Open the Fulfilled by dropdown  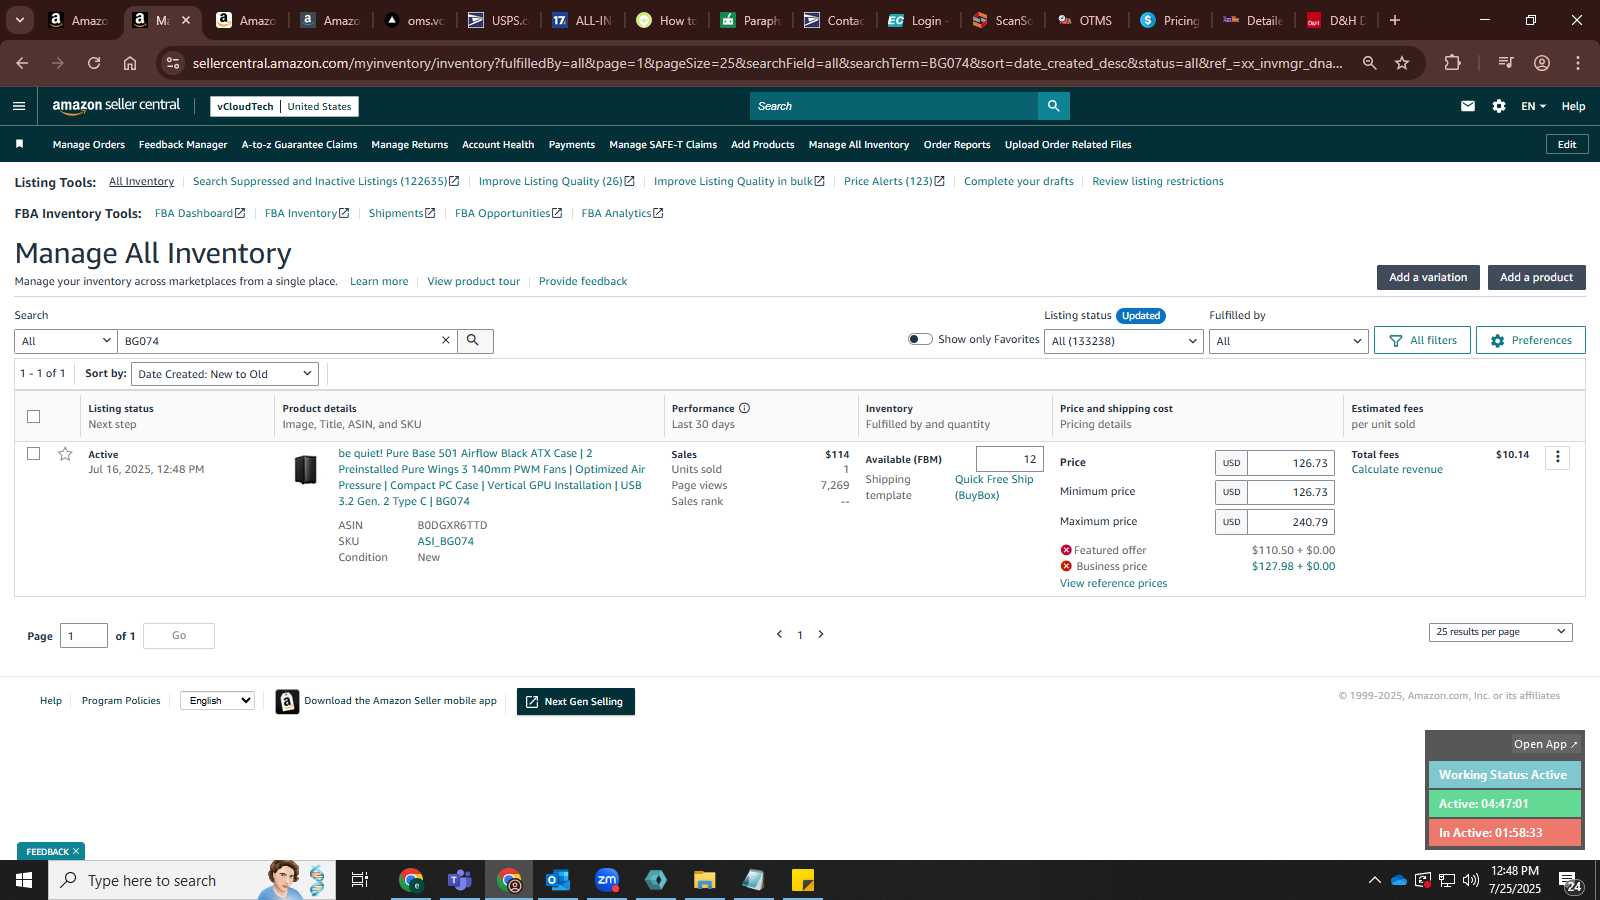[1288, 341]
